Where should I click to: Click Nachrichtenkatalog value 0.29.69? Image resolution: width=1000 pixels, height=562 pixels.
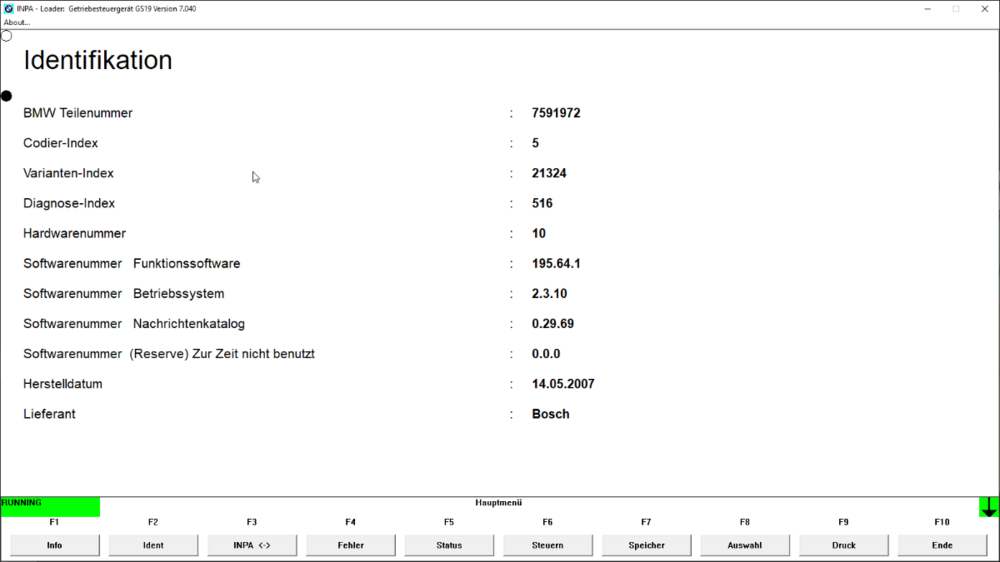[x=553, y=324]
